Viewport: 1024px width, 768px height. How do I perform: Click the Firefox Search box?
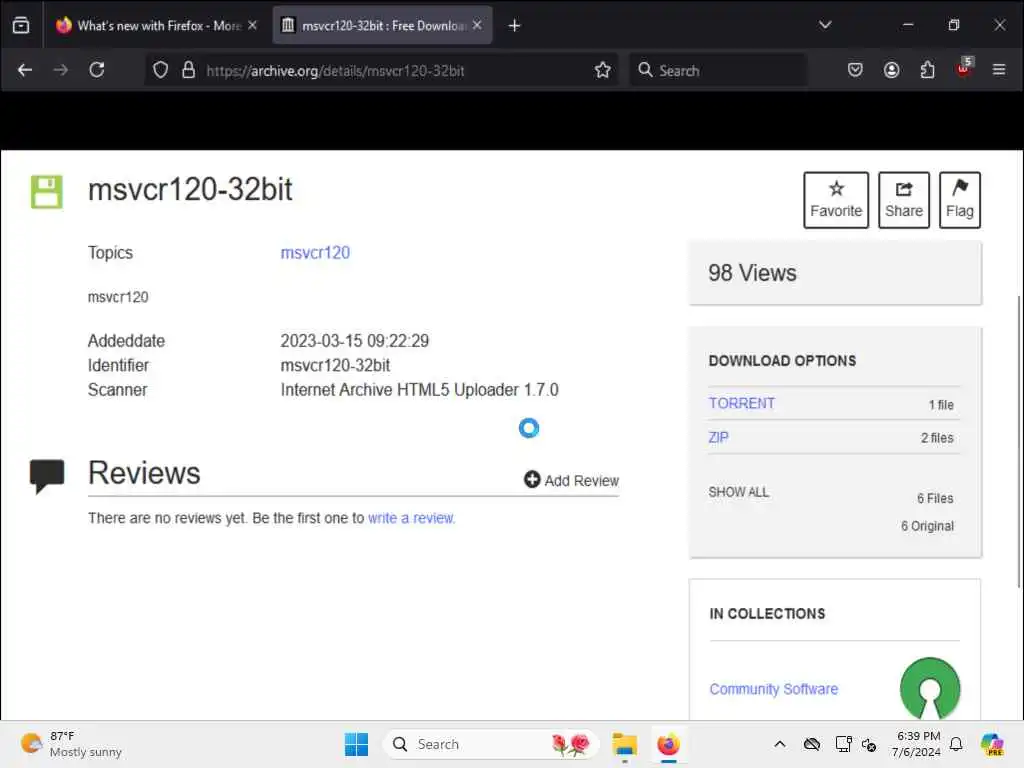718,70
